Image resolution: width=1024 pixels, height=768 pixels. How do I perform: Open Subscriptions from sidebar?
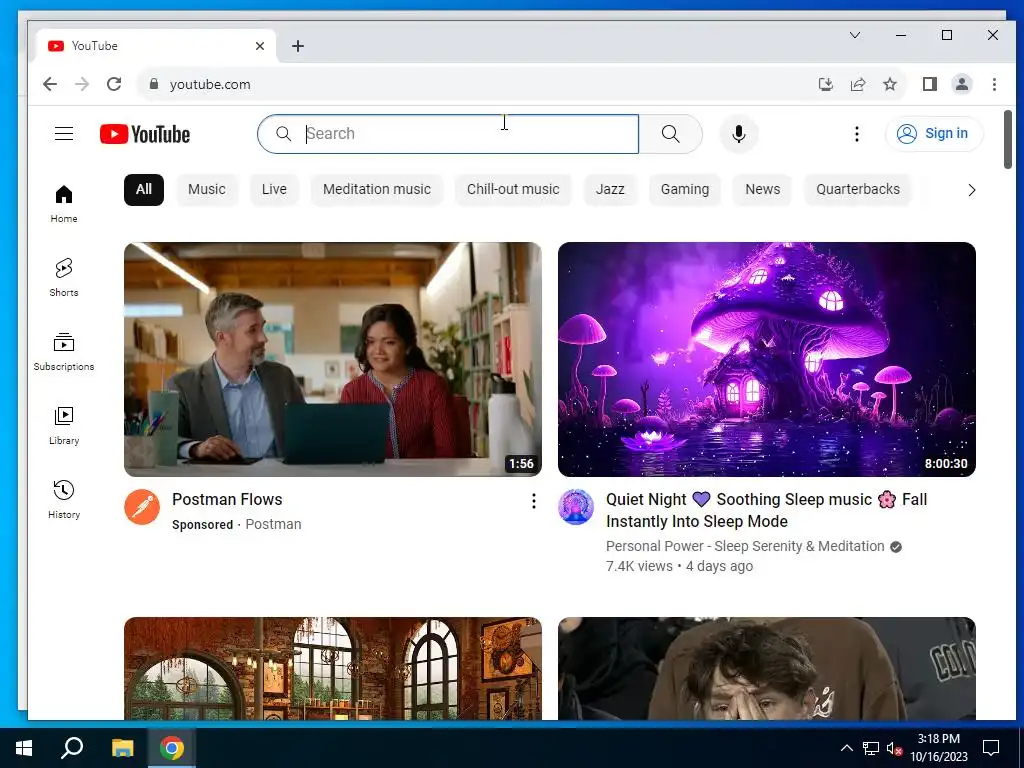pyautogui.click(x=64, y=352)
